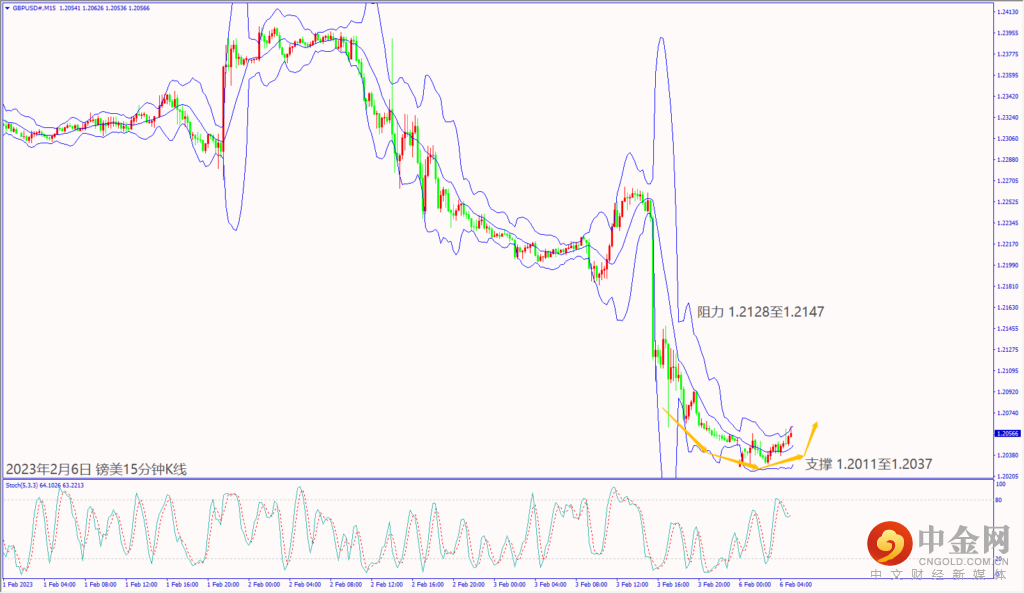Image resolution: width=1024 pixels, height=593 pixels.
Task: Select the resistance label 阻力 1.2128至1.2147
Action: (759, 312)
